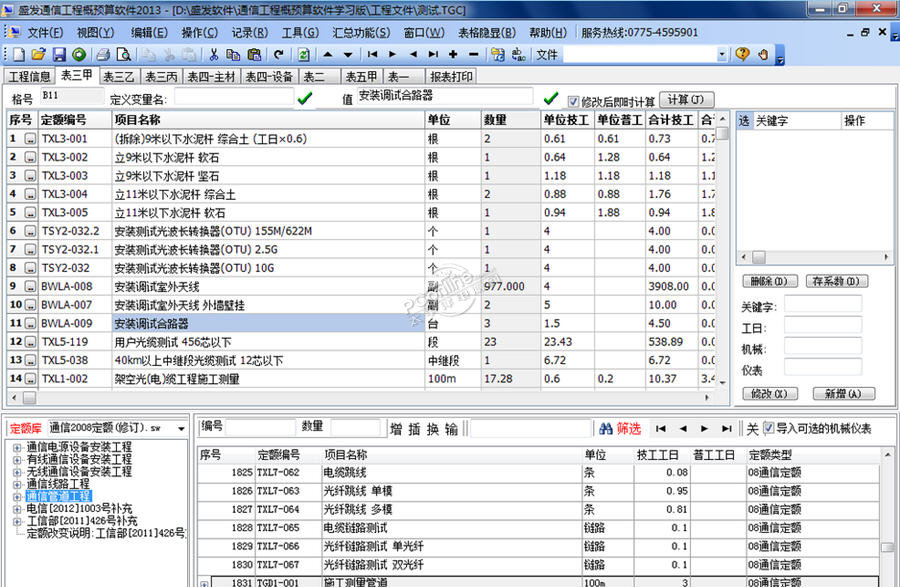Toggle 修改后即时计算 checkbox
Screen dimensions: 900x587
[573, 101]
